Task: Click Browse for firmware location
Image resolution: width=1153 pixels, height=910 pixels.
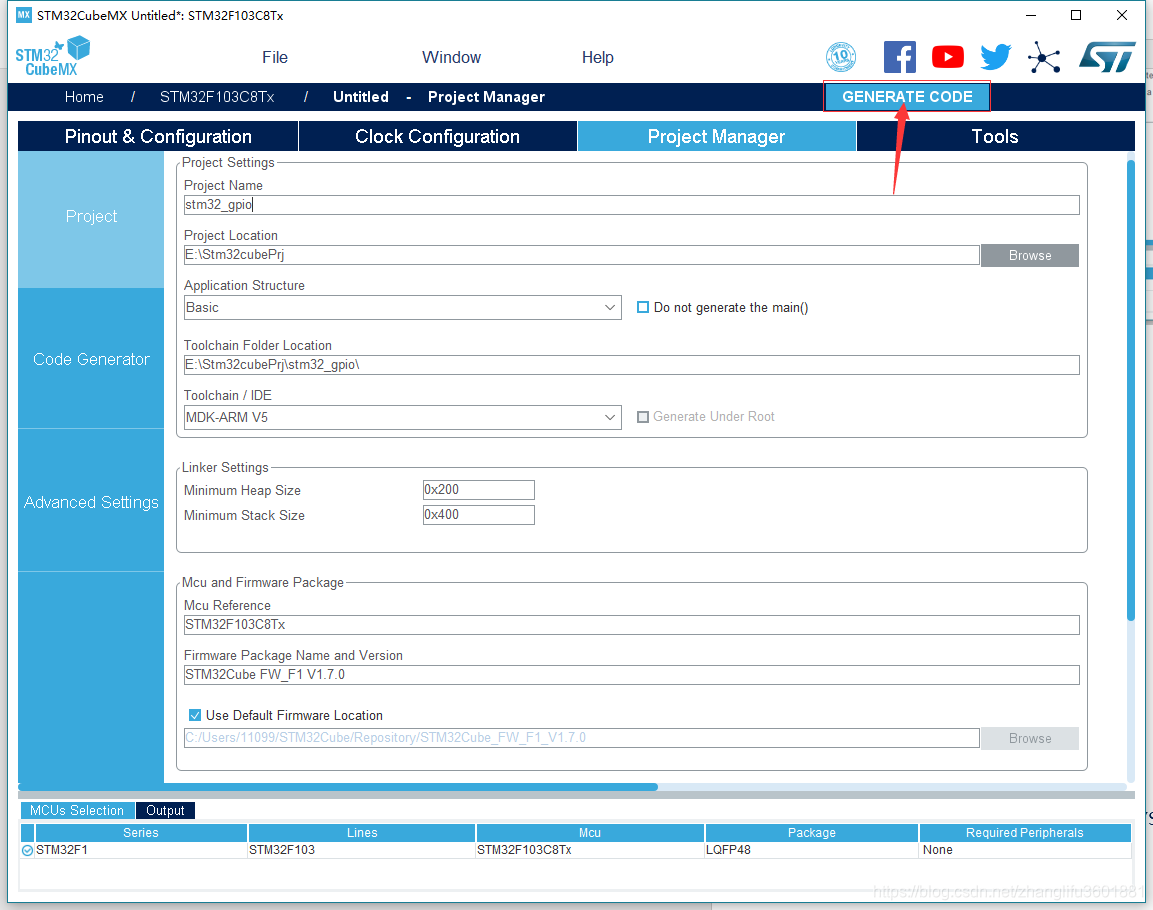Action: (1029, 738)
